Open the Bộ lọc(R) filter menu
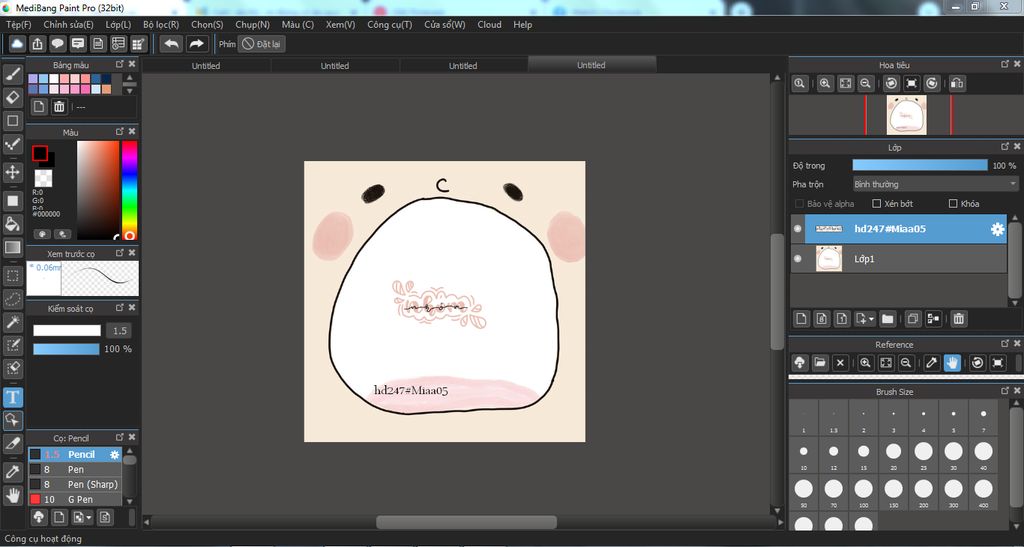This screenshot has height=547, width=1024. pyautogui.click(x=161, y=24)
